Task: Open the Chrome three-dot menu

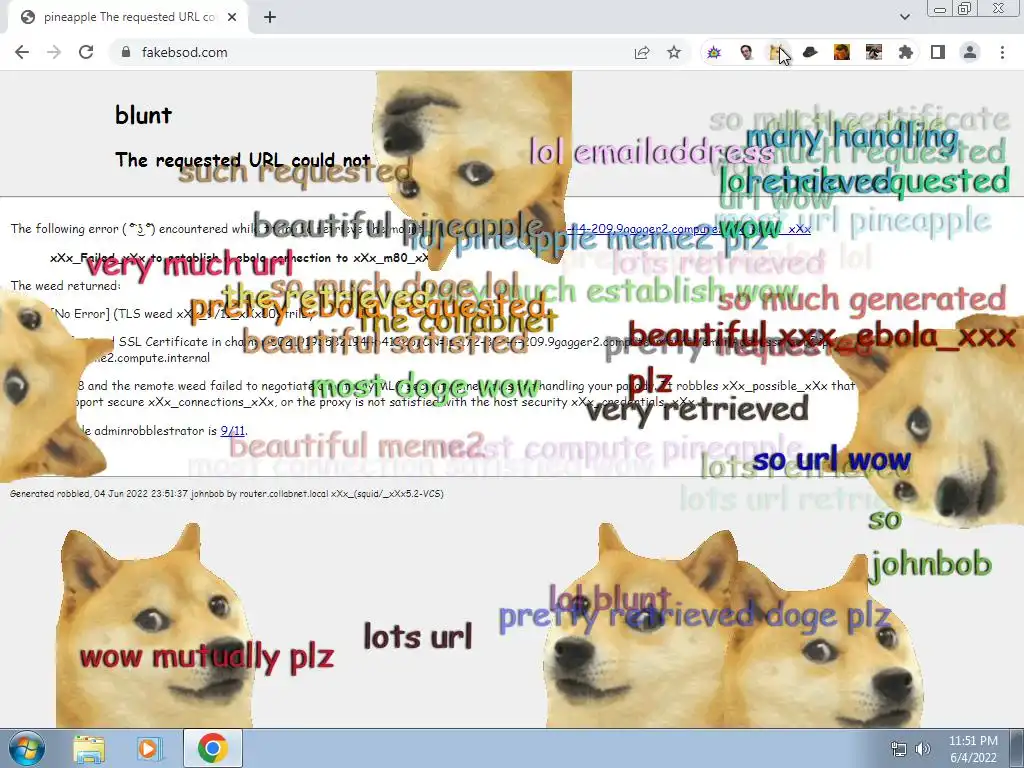Action: 1002,52
